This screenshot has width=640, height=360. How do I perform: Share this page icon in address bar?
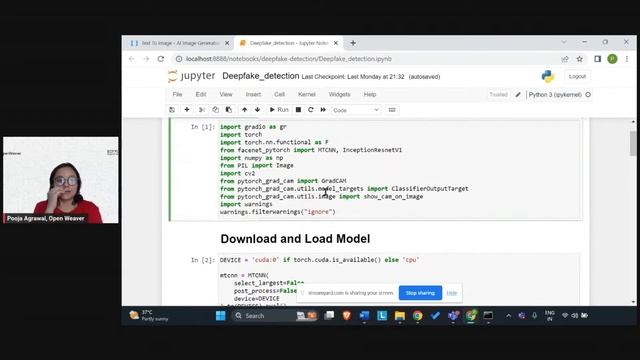pos(565,59)
